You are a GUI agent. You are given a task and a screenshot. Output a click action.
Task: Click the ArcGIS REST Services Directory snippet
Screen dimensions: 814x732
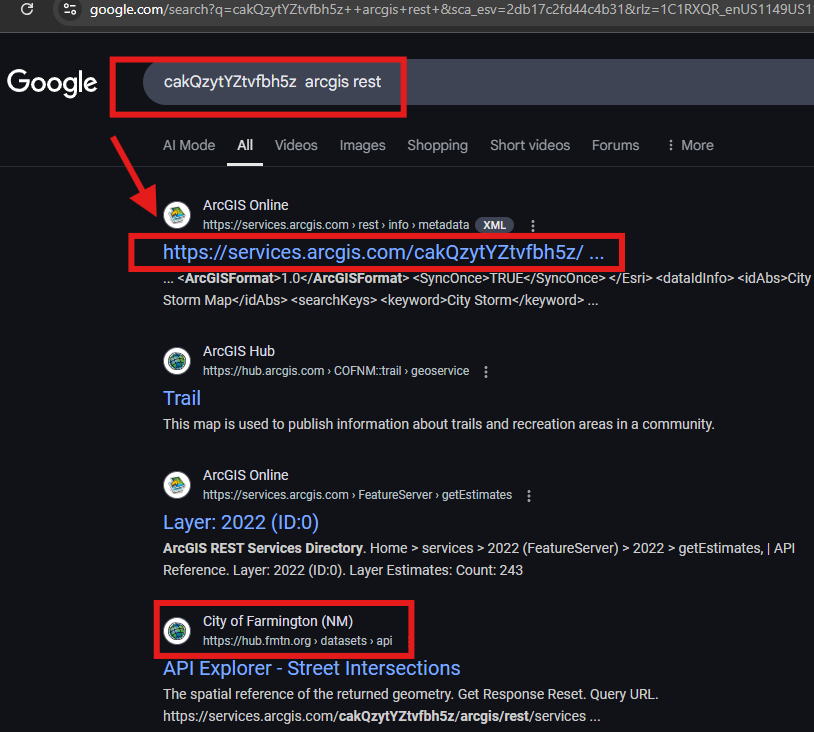(479, 559)
